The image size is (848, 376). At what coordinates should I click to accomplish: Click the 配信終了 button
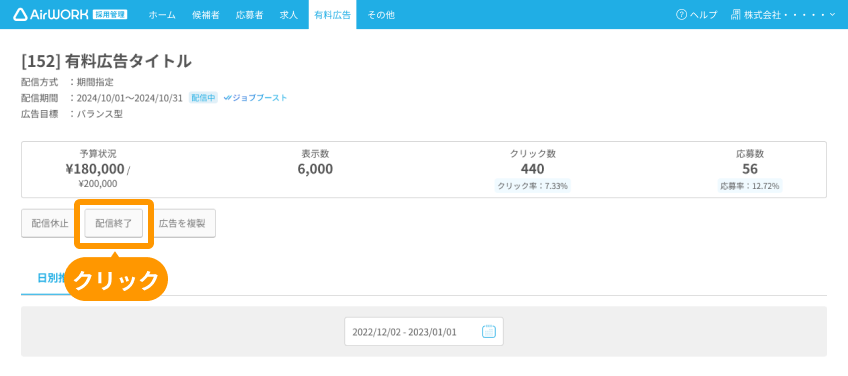114,223
